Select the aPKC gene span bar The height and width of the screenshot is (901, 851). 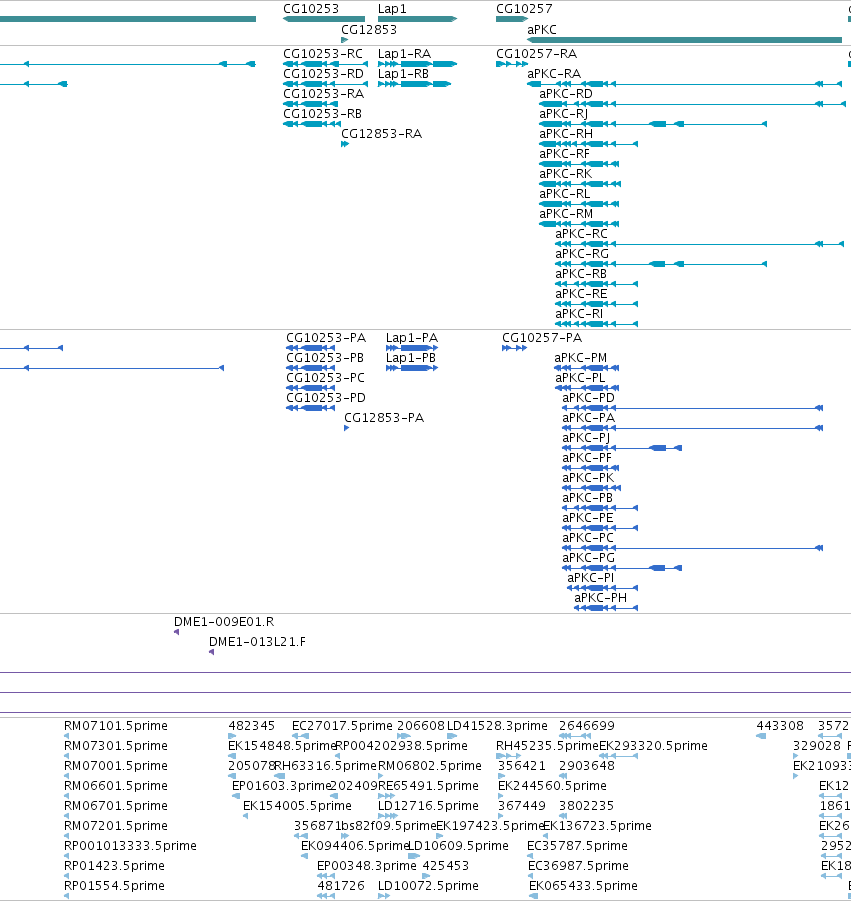[684, 40]
